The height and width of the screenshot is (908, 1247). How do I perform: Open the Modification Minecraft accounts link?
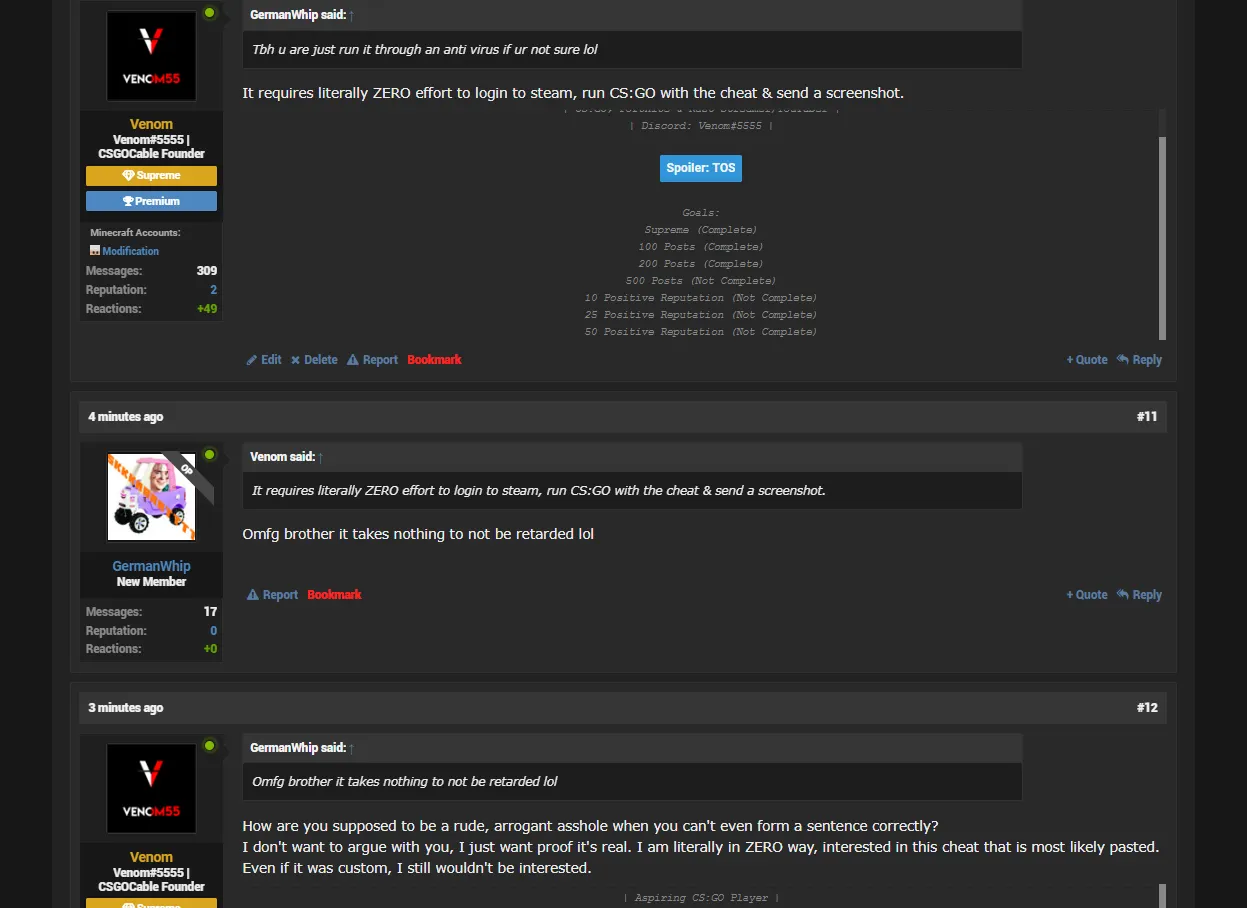point(130,251)
